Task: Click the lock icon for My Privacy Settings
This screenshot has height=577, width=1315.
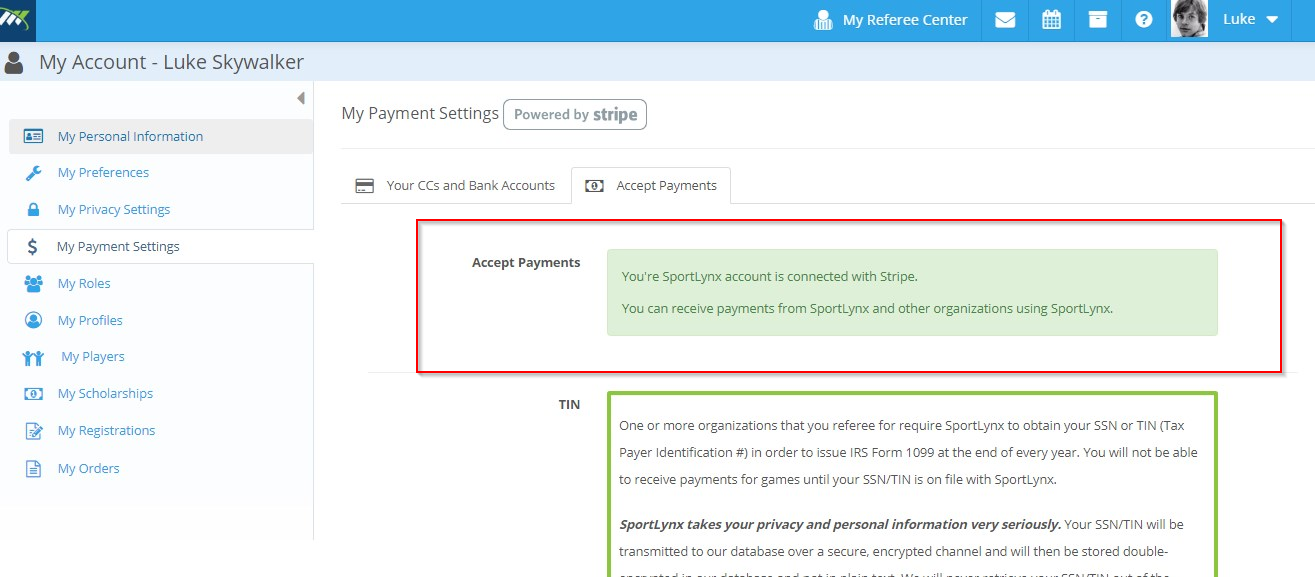Action: point(33,210)
